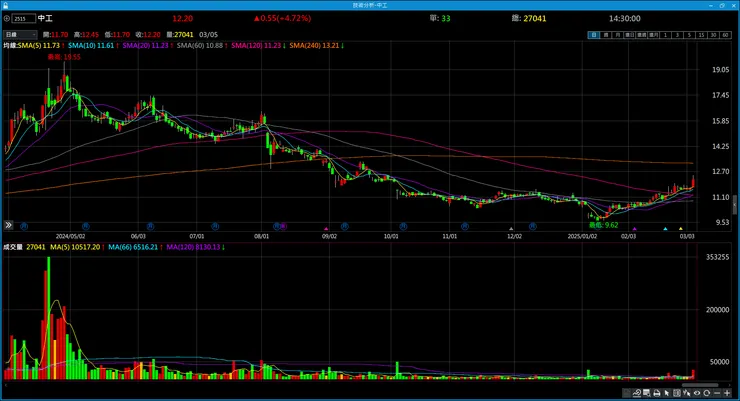Click the print chart icon
The width and height of the screenshot is (740, 401).
point(656,393)
